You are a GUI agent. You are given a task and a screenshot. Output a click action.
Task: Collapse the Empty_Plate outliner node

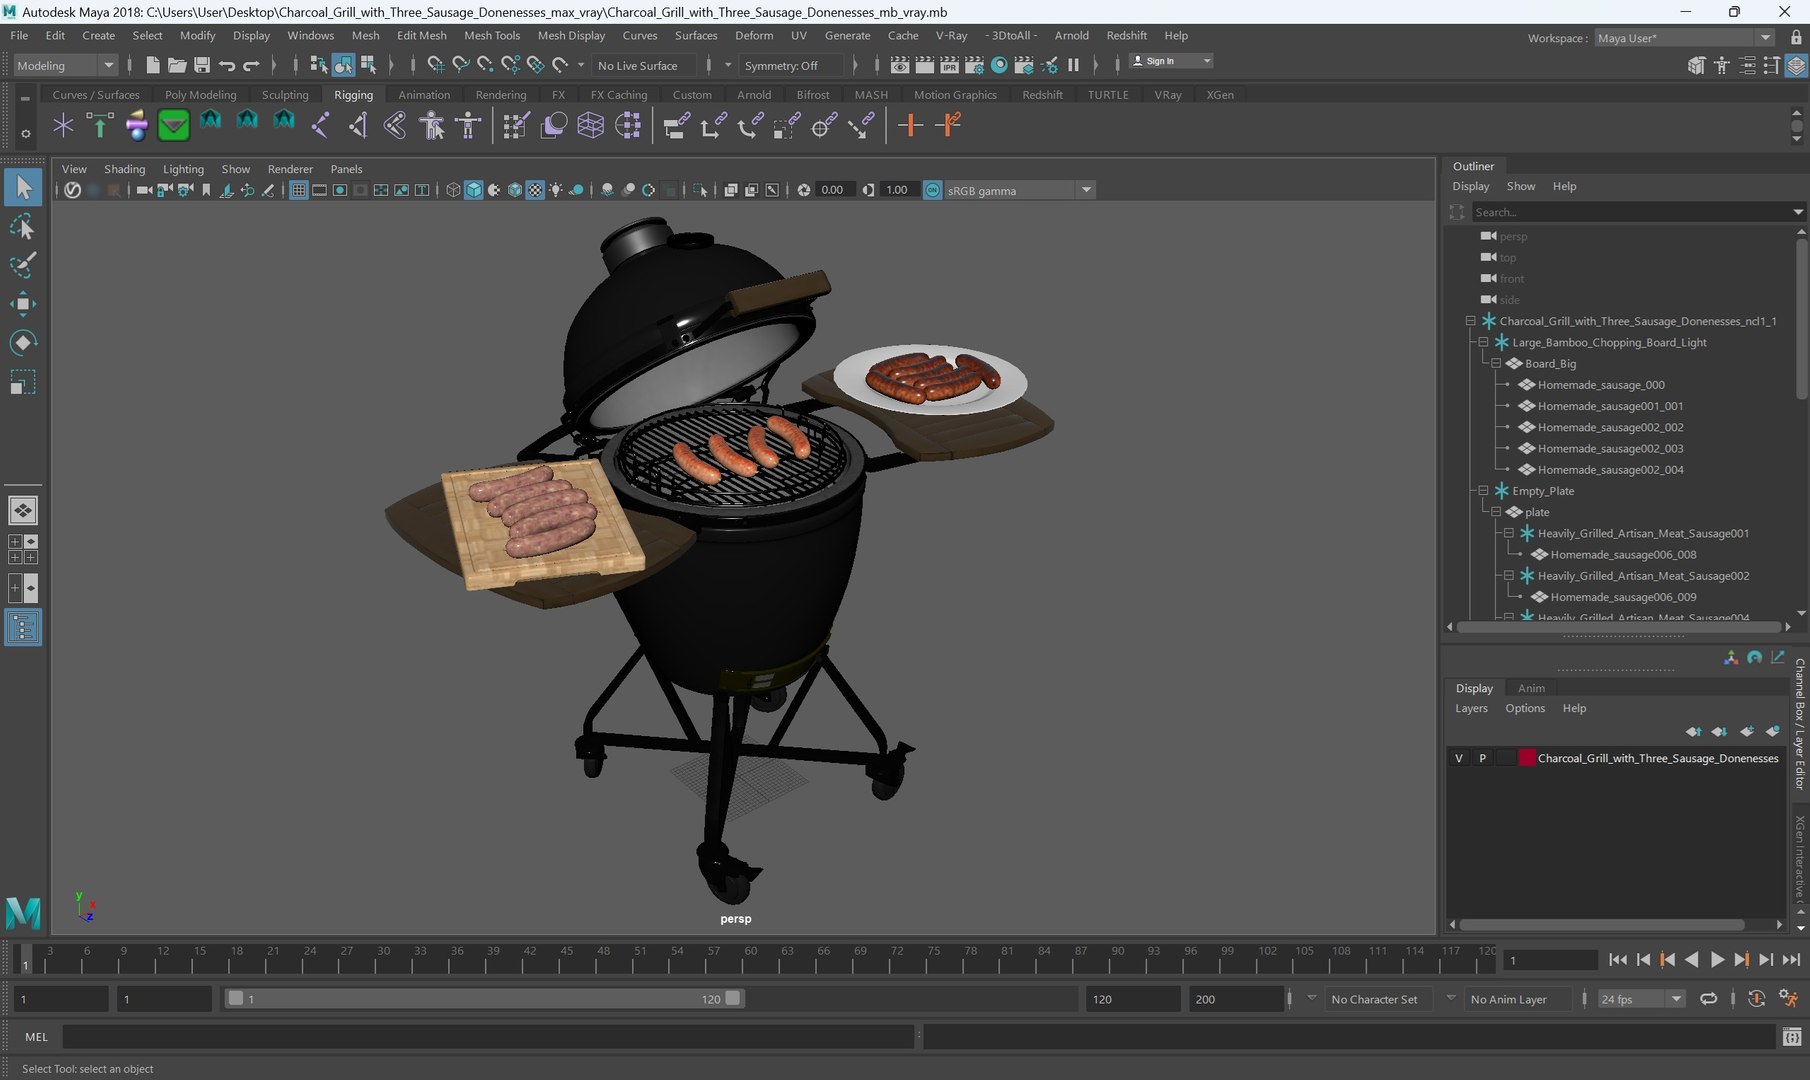coord(1483,491)
